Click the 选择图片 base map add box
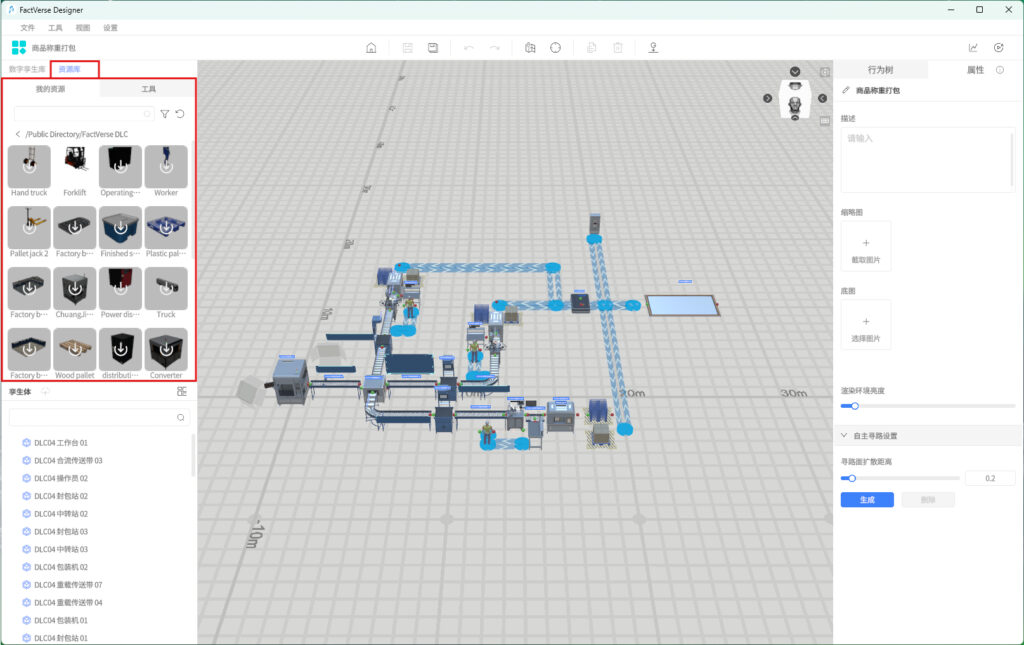The height and width of the screenshot is (645, 1024). click(866, 325)
